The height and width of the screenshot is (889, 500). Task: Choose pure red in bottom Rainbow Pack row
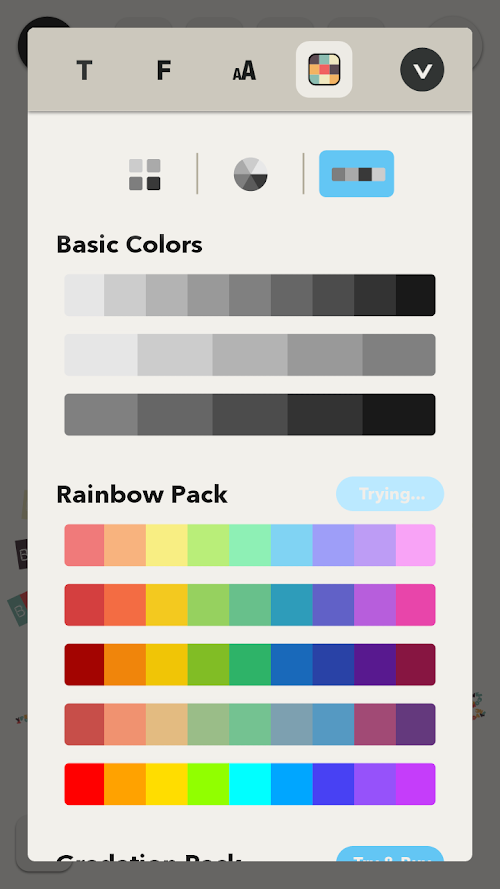(84, 784)
